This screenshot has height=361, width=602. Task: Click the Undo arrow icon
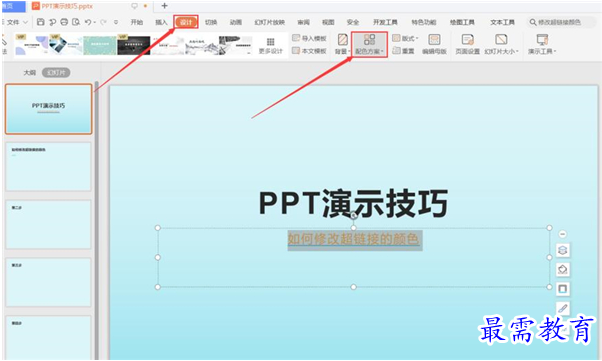click(88, 22)
